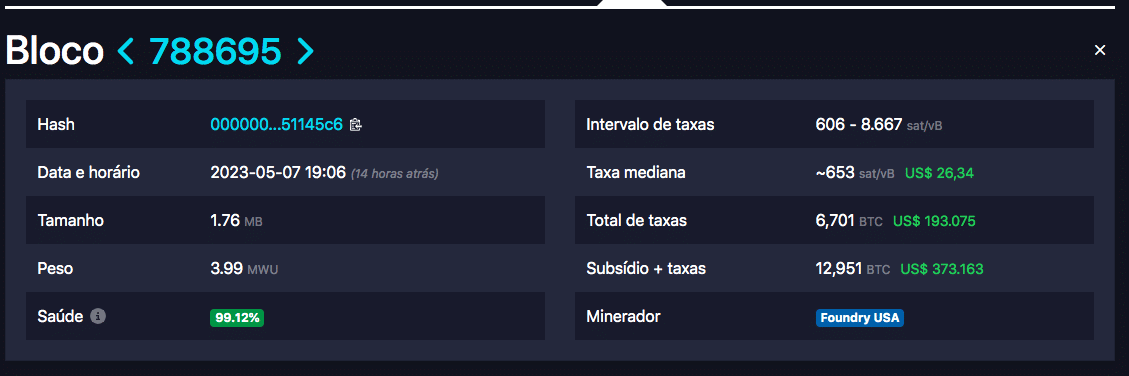This screenshot has width=1129, height=376.
Task: Click the date 2023-05-07 19:06
Action: pos(278,173)
